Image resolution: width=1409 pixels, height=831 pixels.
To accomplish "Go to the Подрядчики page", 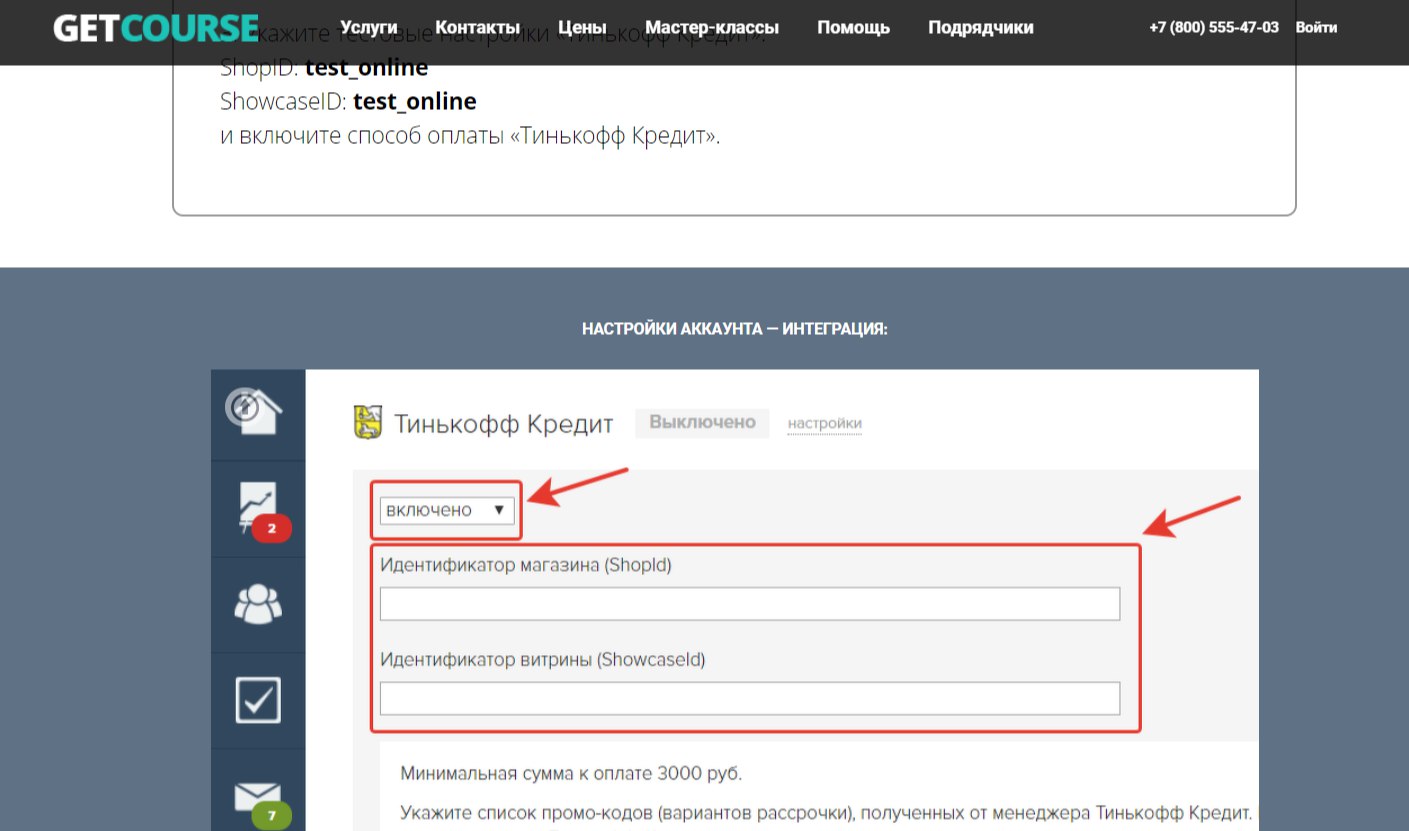I will (981, 28).
